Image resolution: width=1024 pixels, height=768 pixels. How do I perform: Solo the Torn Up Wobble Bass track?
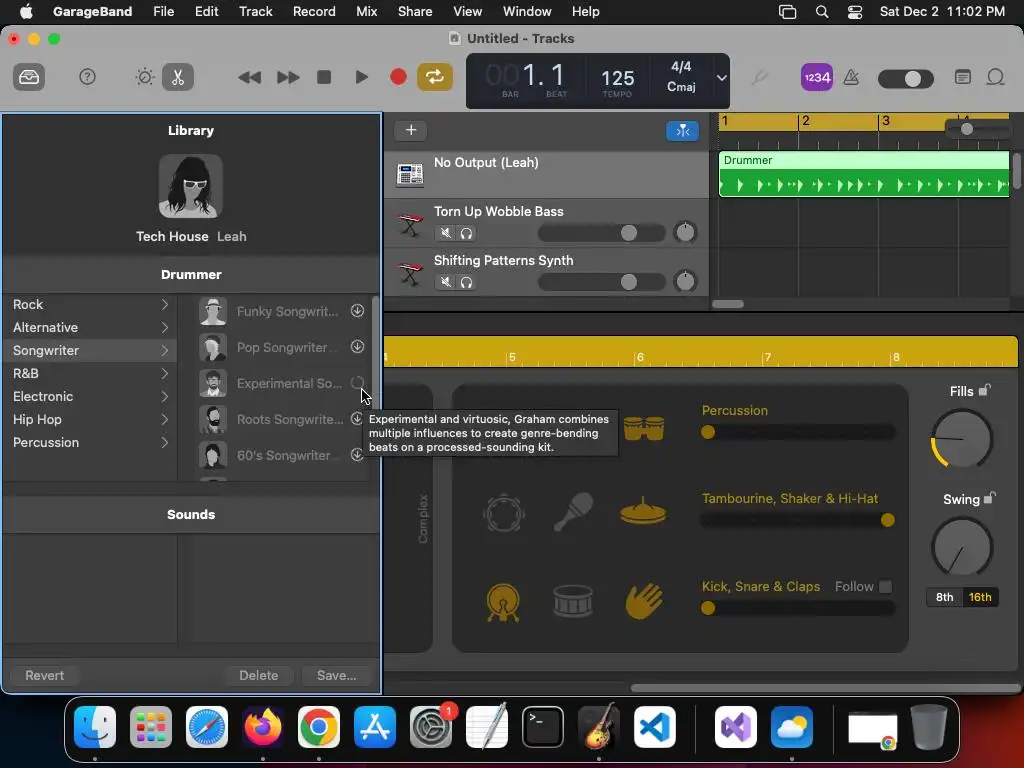tap(466, 232)
